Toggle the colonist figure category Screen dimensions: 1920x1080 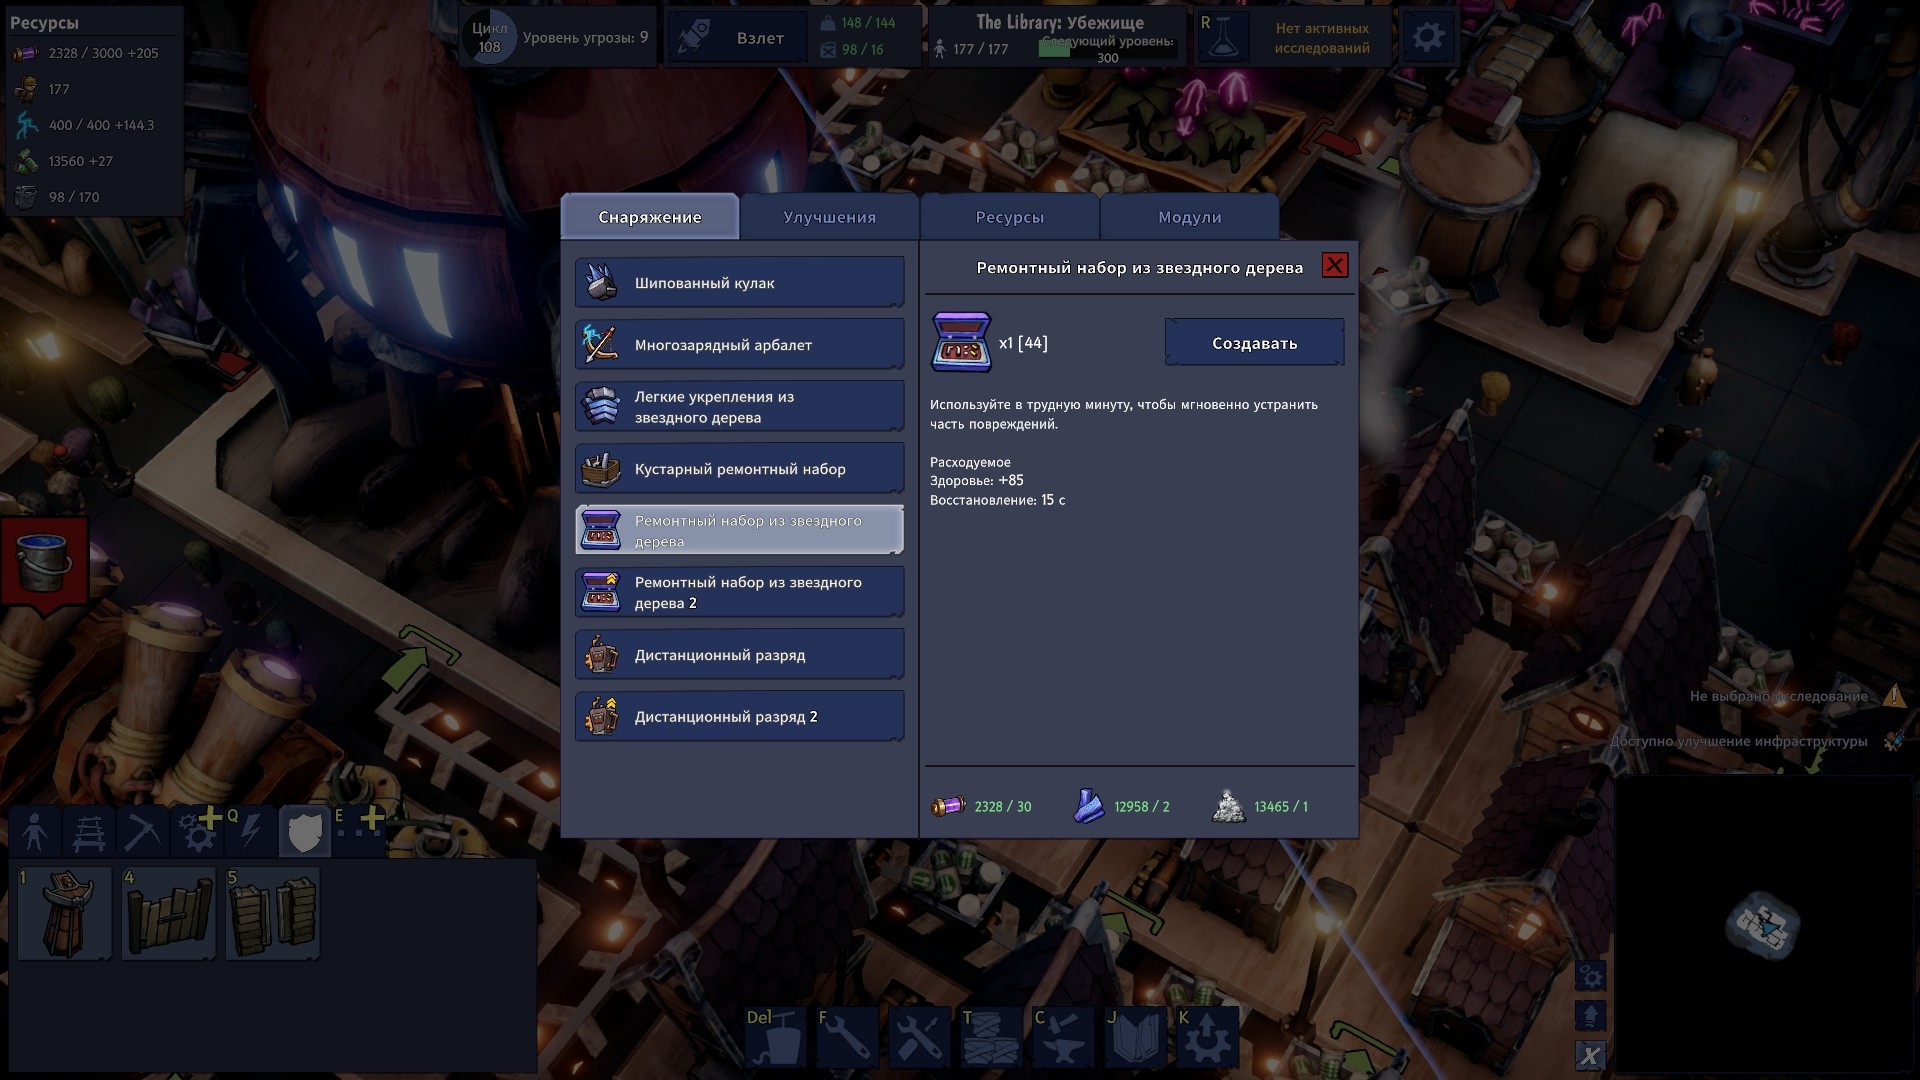click(34, 832)
